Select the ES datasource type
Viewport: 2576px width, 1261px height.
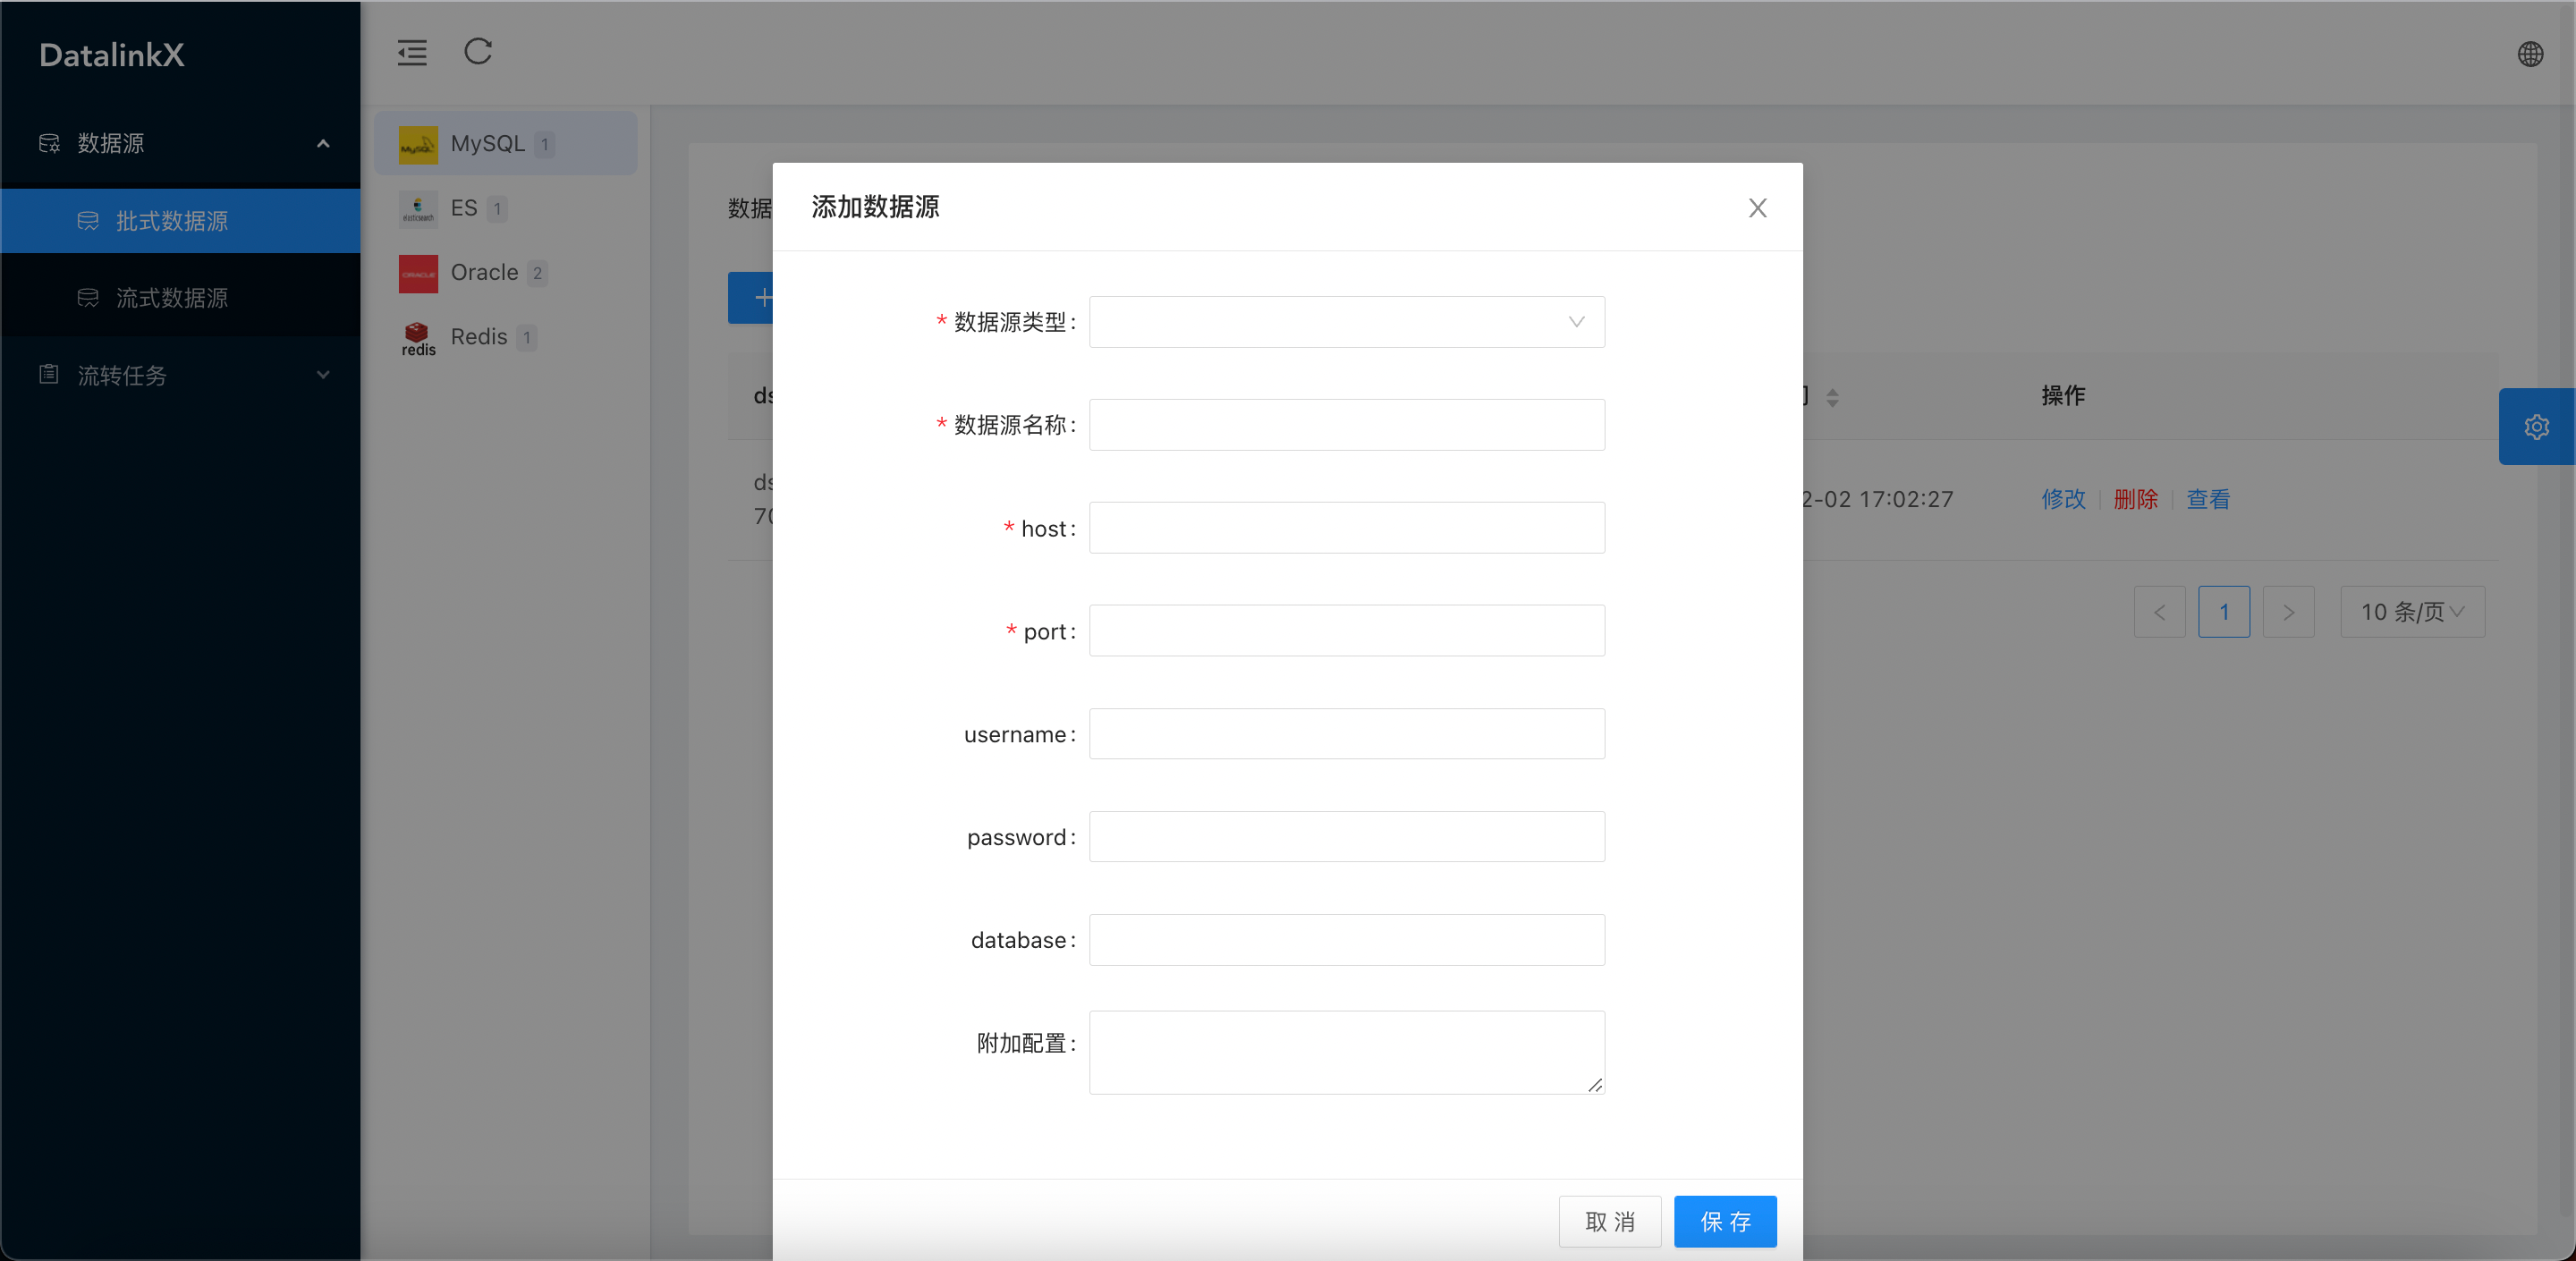pos(463,208)
